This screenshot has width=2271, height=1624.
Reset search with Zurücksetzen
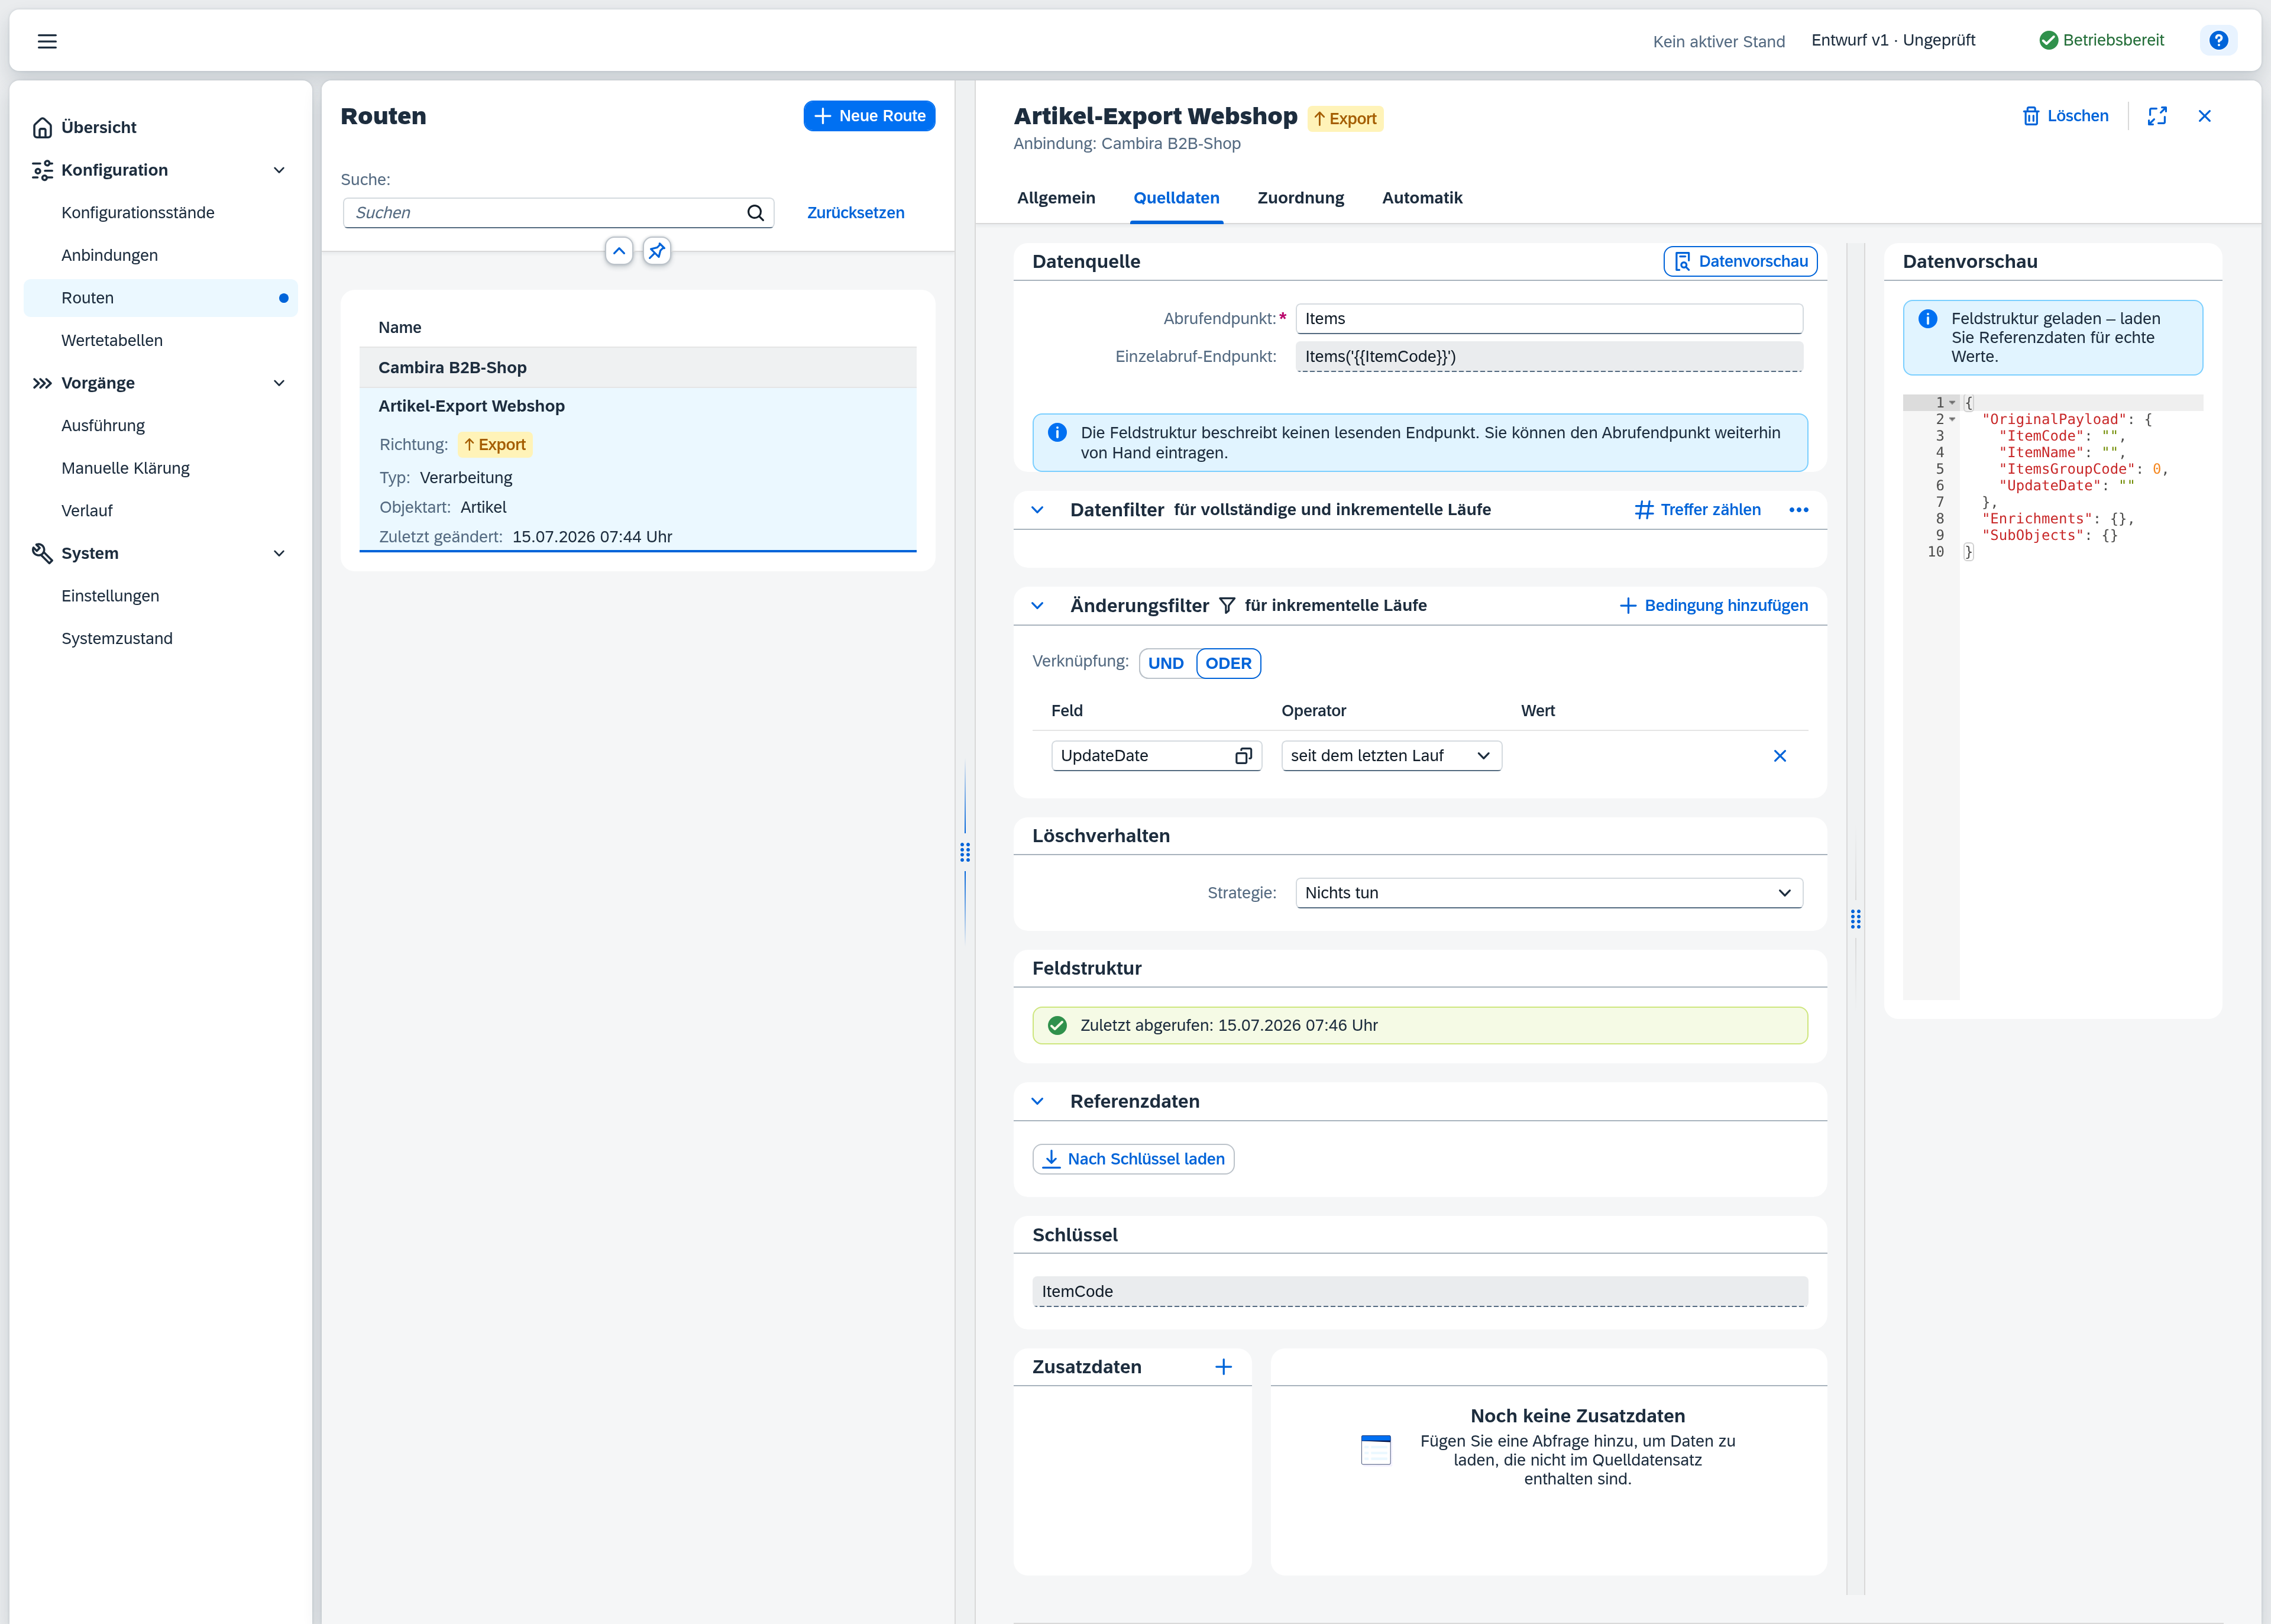coord(855,213)
